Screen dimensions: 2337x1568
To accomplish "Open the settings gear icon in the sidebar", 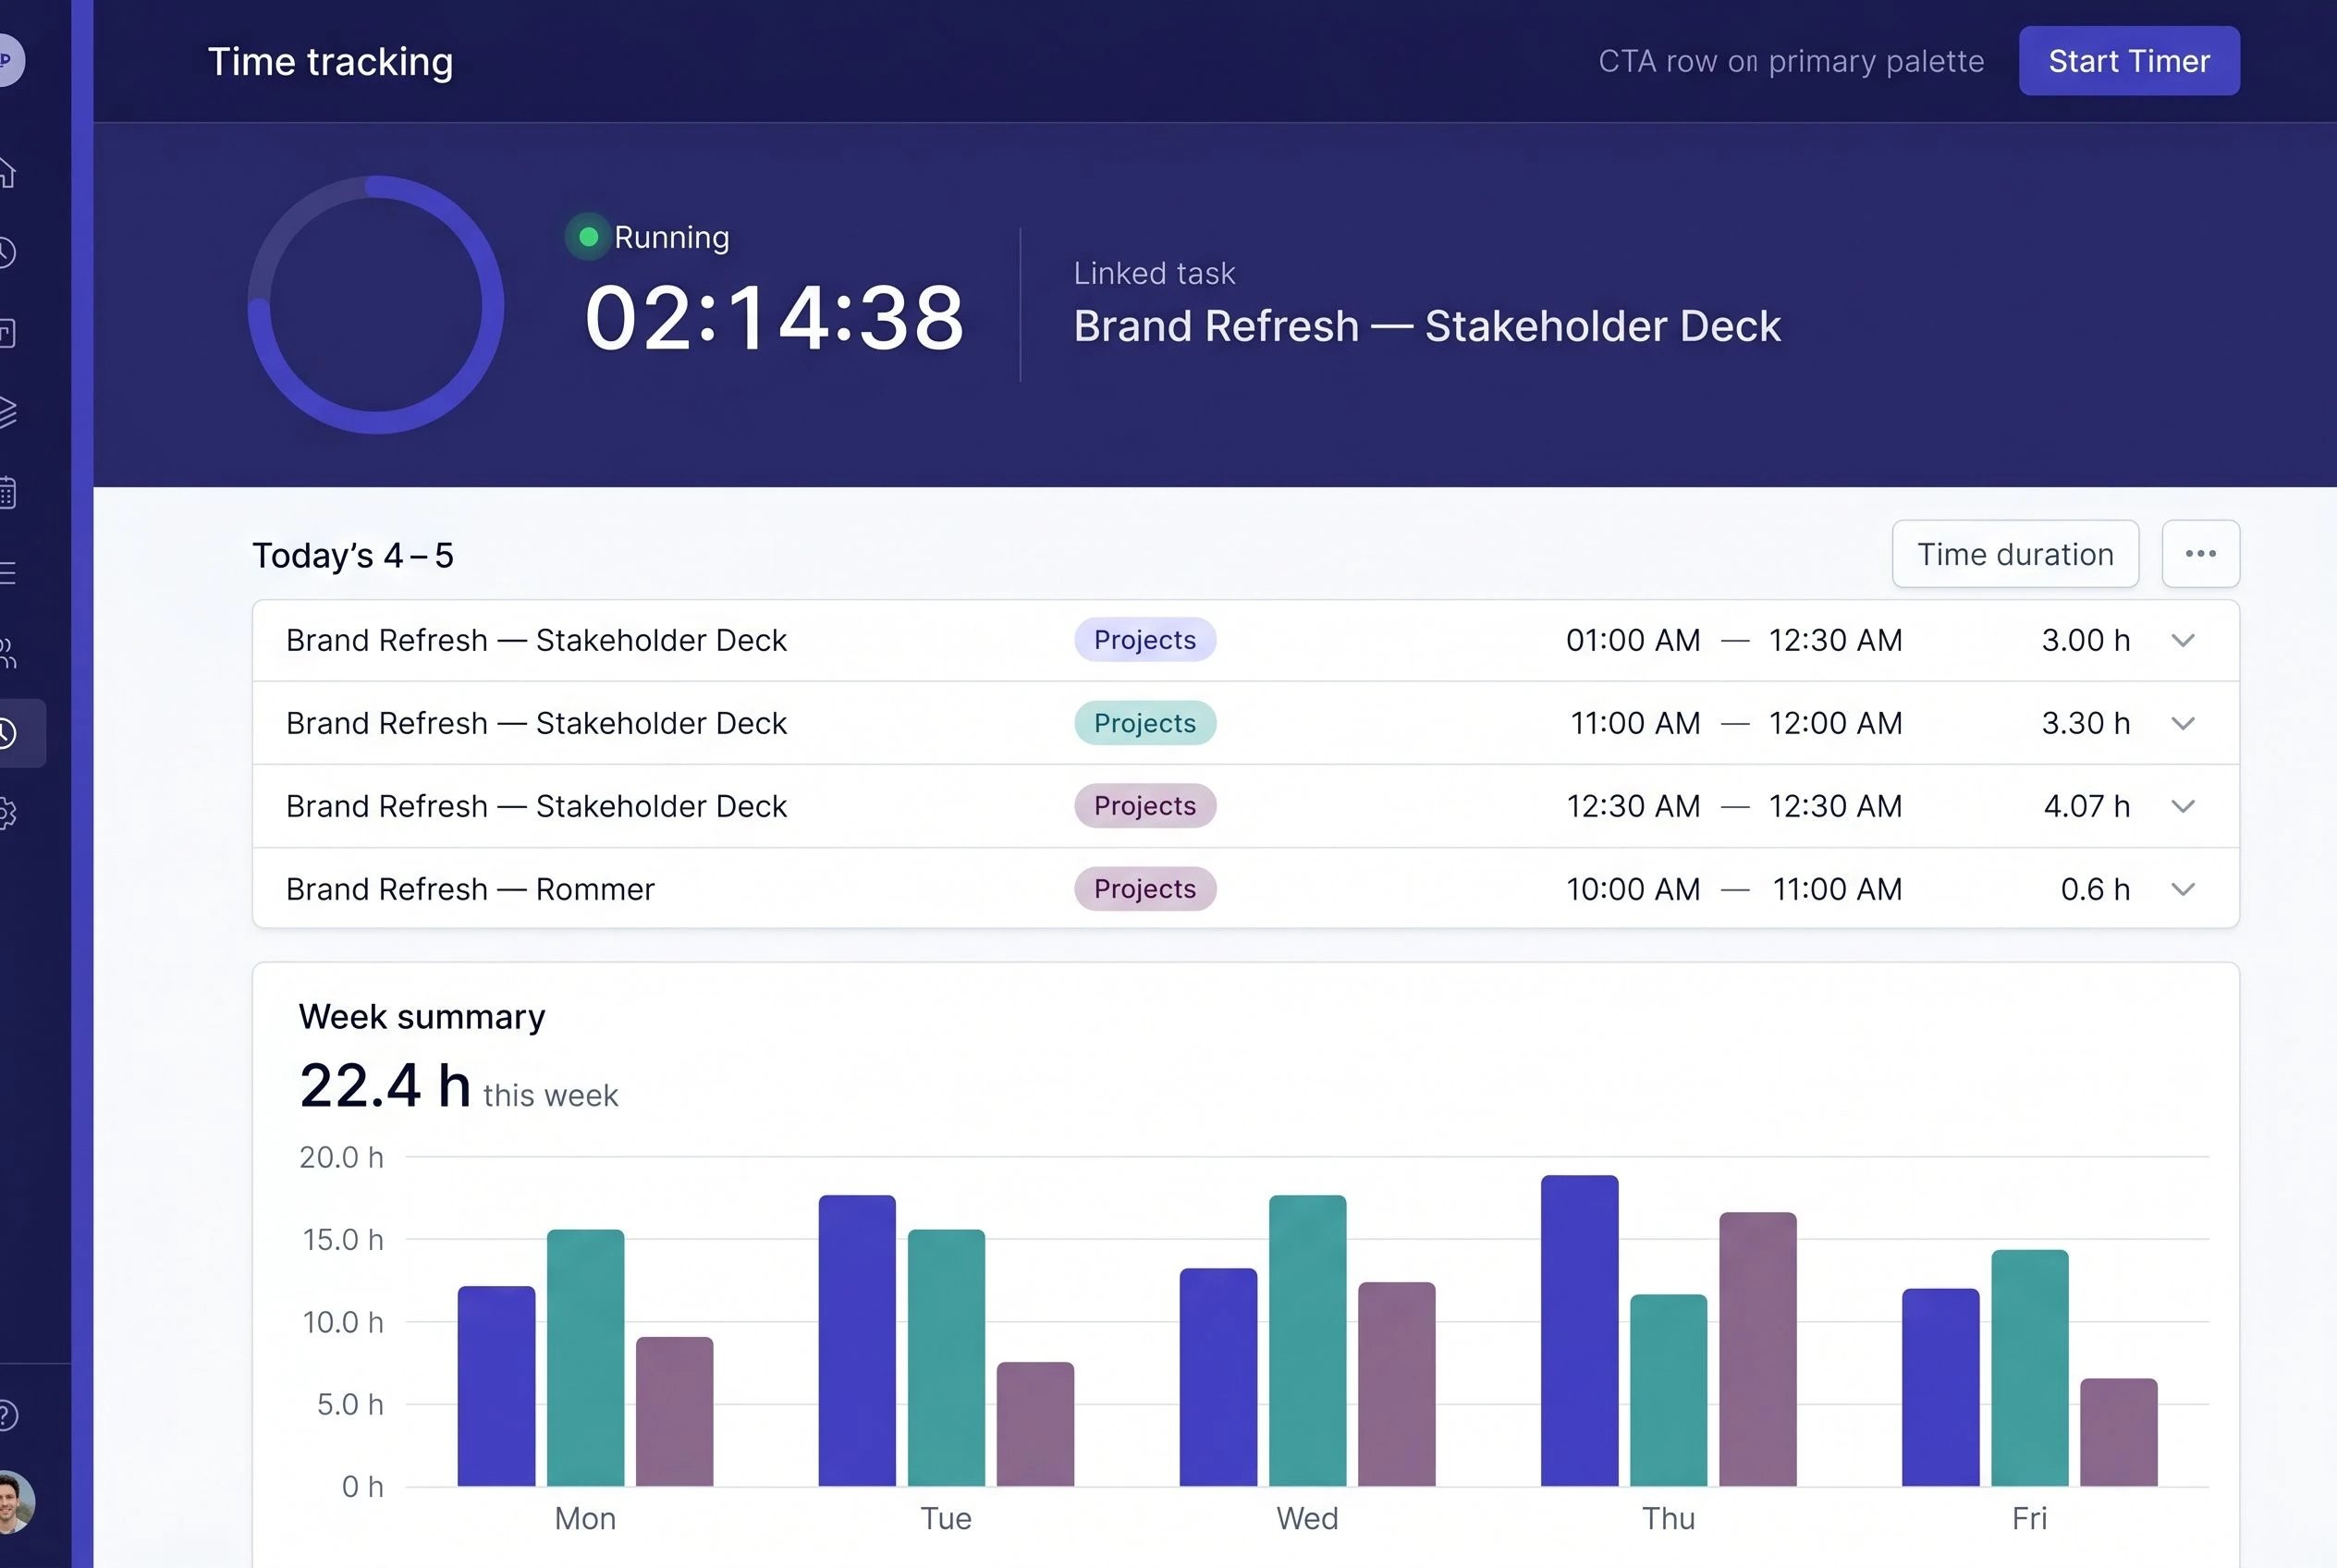I will (x=6, y=813).
